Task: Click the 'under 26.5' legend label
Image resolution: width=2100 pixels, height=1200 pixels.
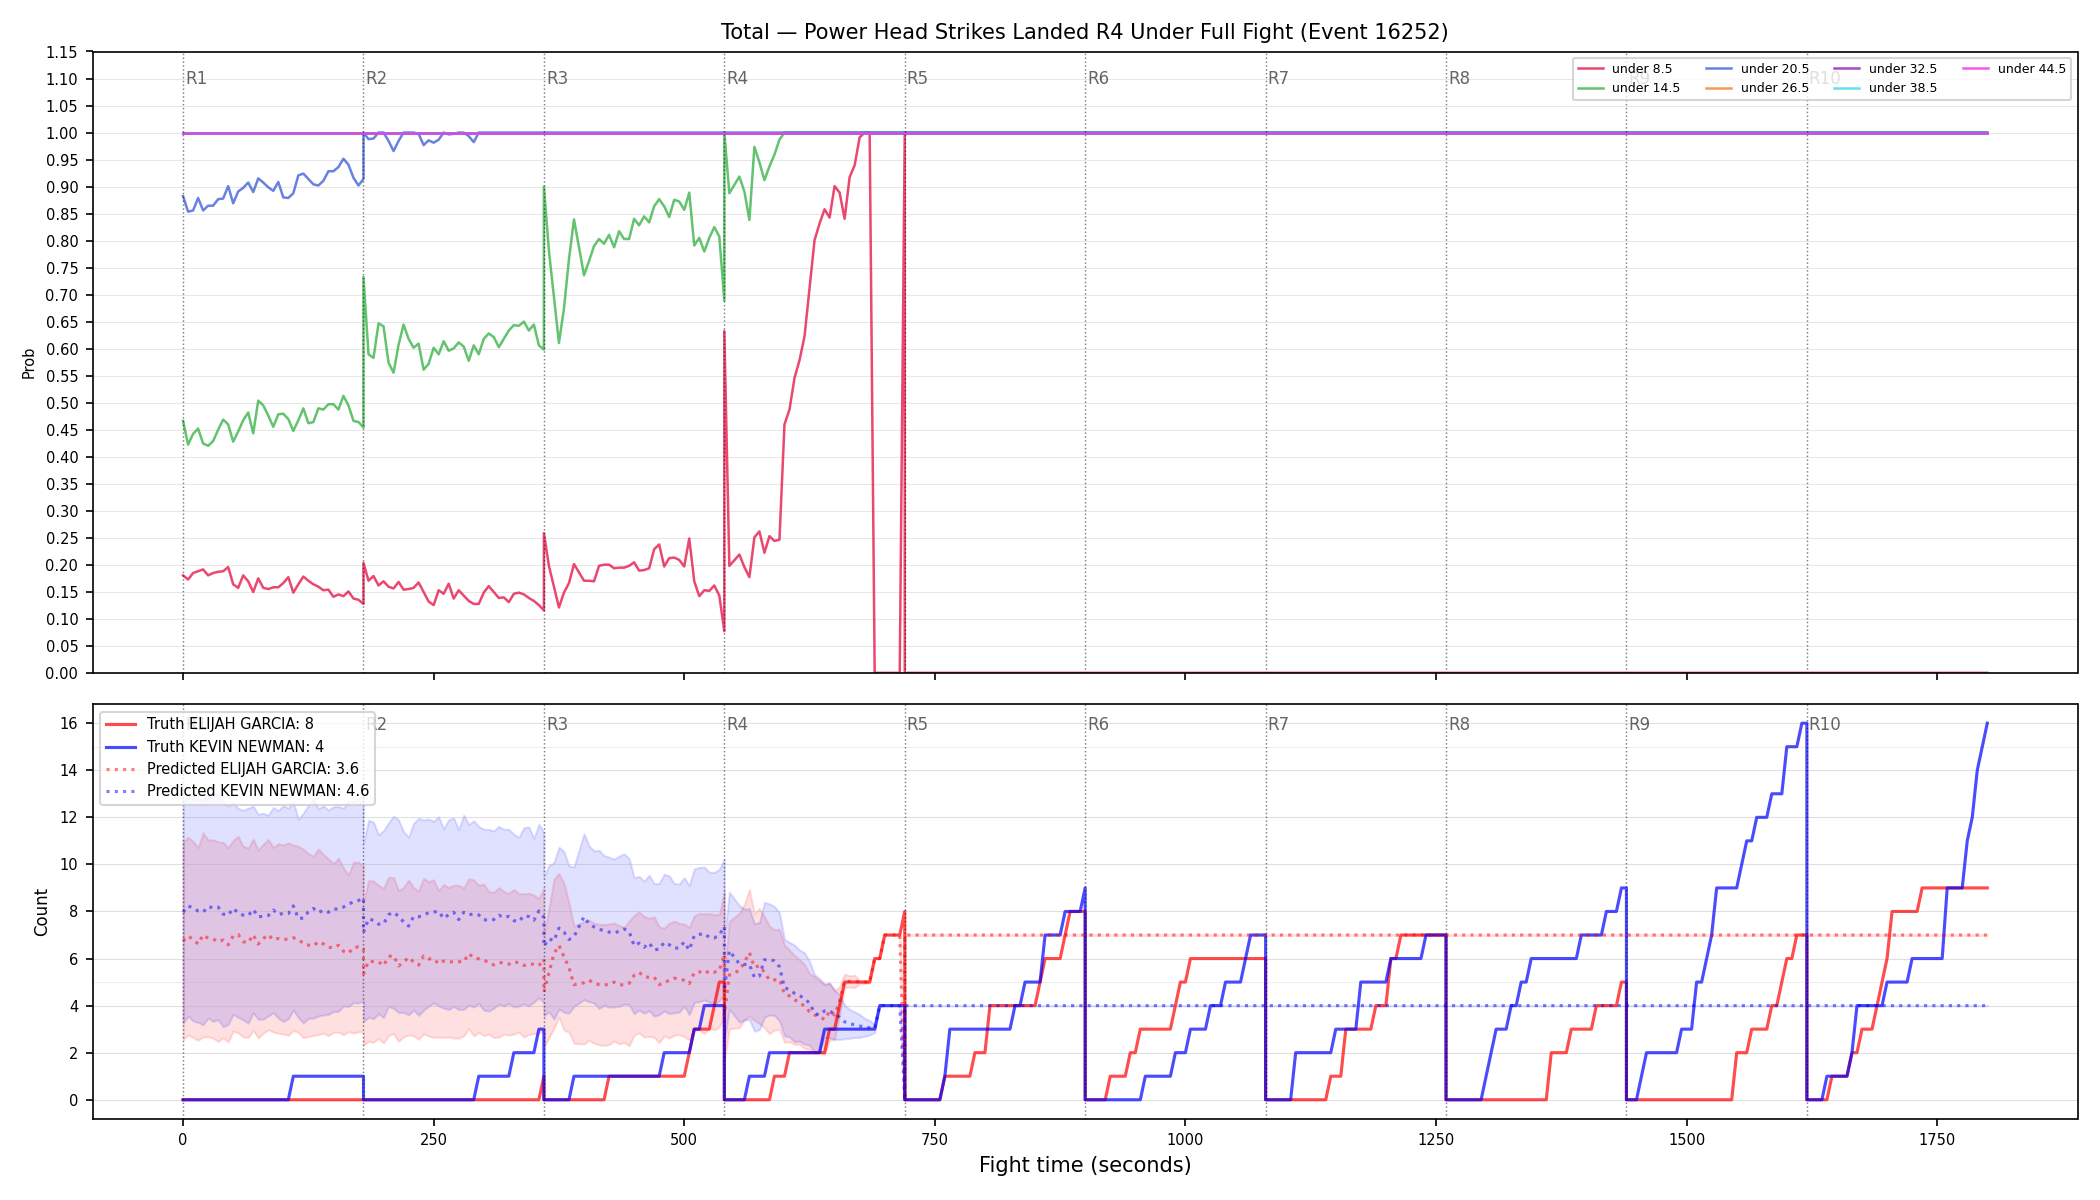Action: [1775, 88]
